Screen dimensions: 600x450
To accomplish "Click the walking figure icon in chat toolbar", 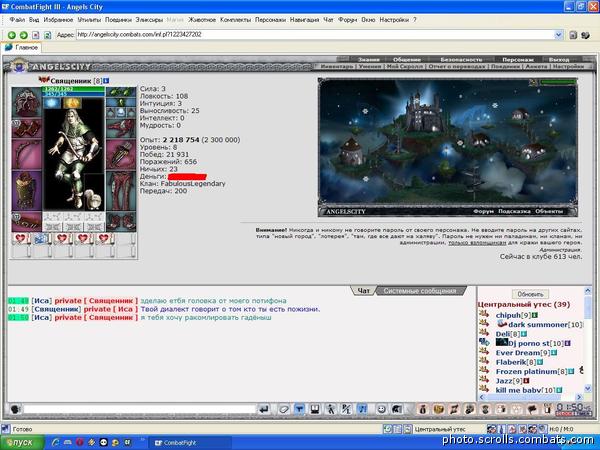I will [x=331, y=409].
